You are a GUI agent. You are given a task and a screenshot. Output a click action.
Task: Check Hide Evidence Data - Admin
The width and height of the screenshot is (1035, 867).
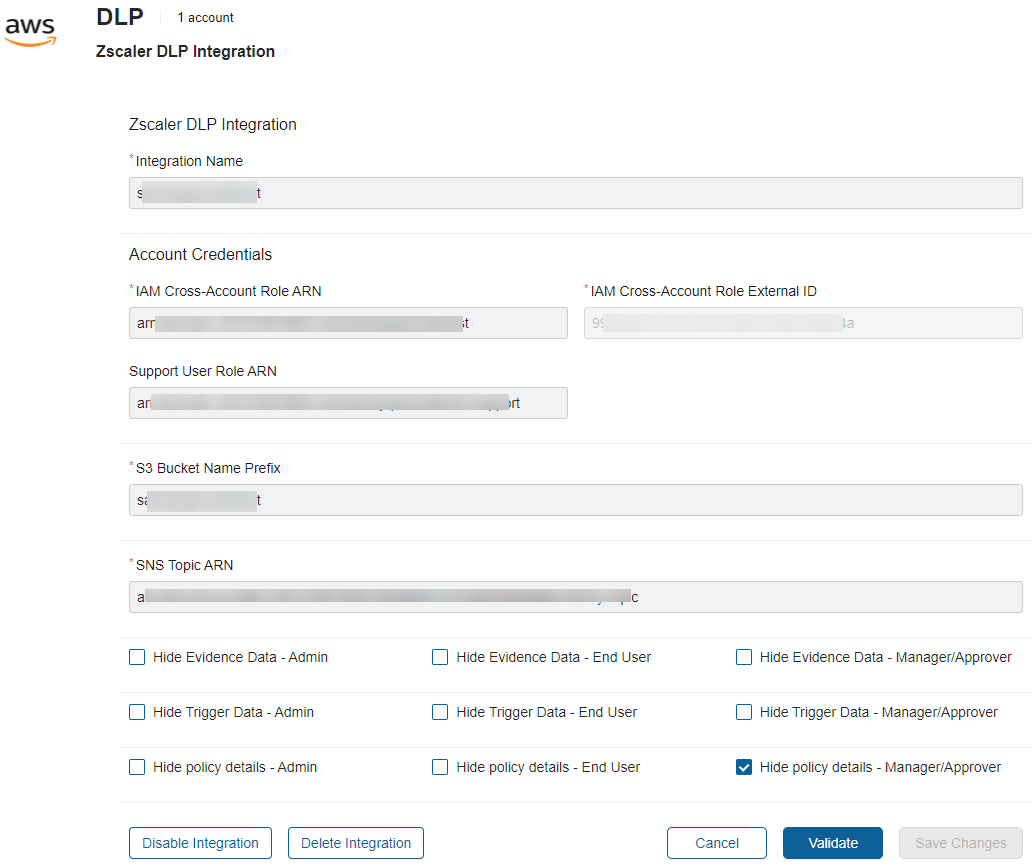pyautogui.click(x=137, y=657)
